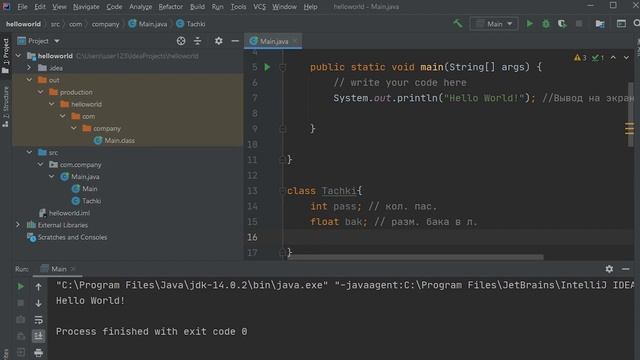640x360 pixels.
Task: Click the Search Everywhere magnifier icon
Action: point(636,24)
